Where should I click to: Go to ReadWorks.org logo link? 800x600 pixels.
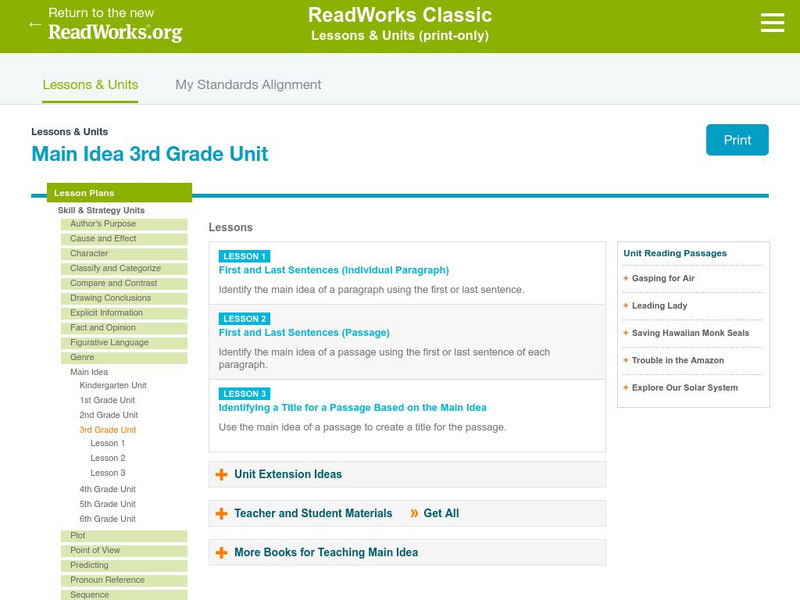[115, 32]
